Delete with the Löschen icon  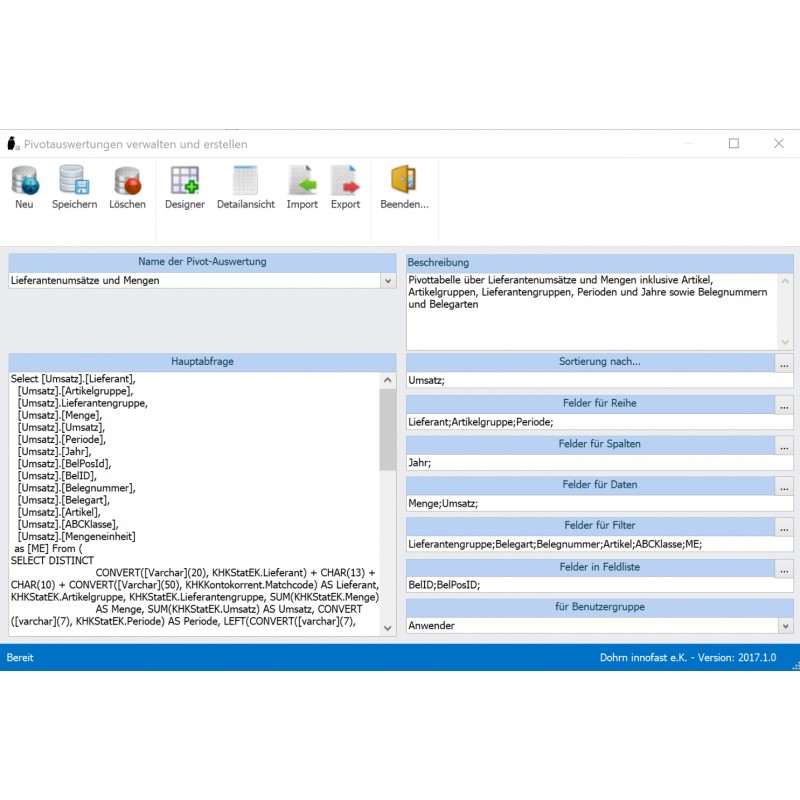(x=127, y=181)
